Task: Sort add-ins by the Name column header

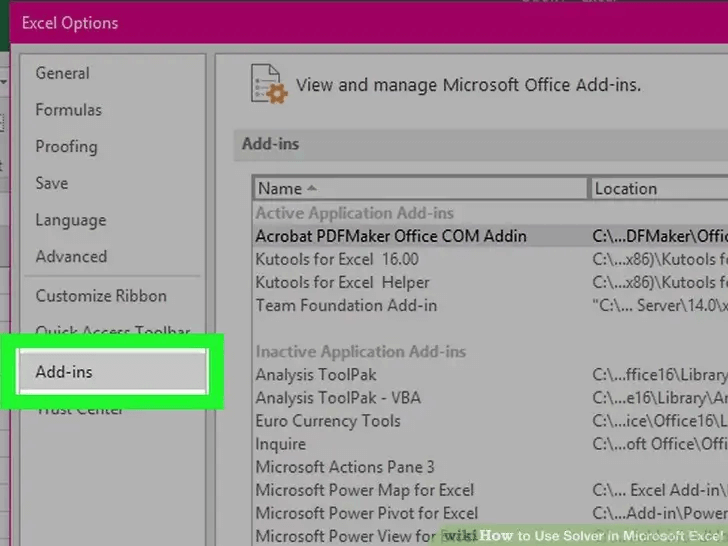Action: pyautogui.click(x=420, y=188)
